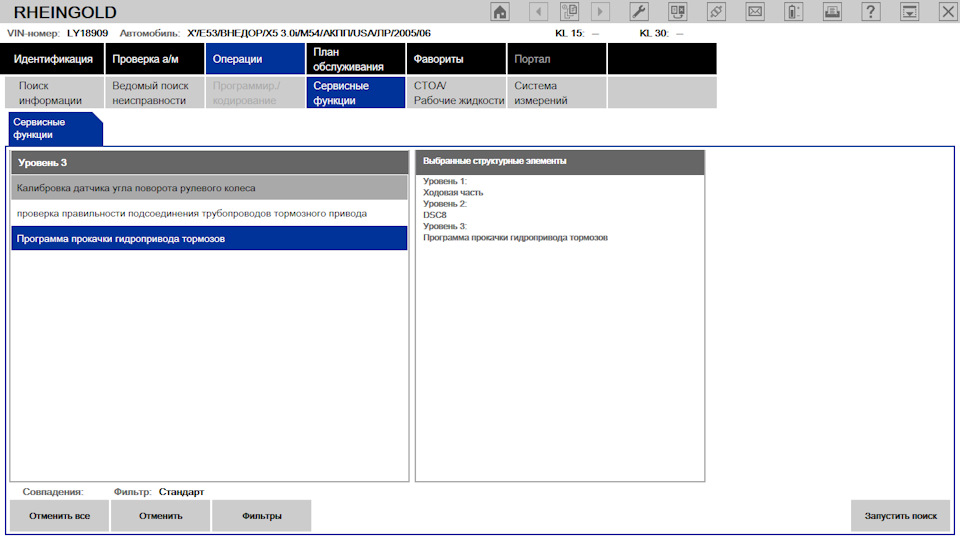960x538 pixels.
Task: Click the forward arrow icon
Action: (x=600, y=12)
